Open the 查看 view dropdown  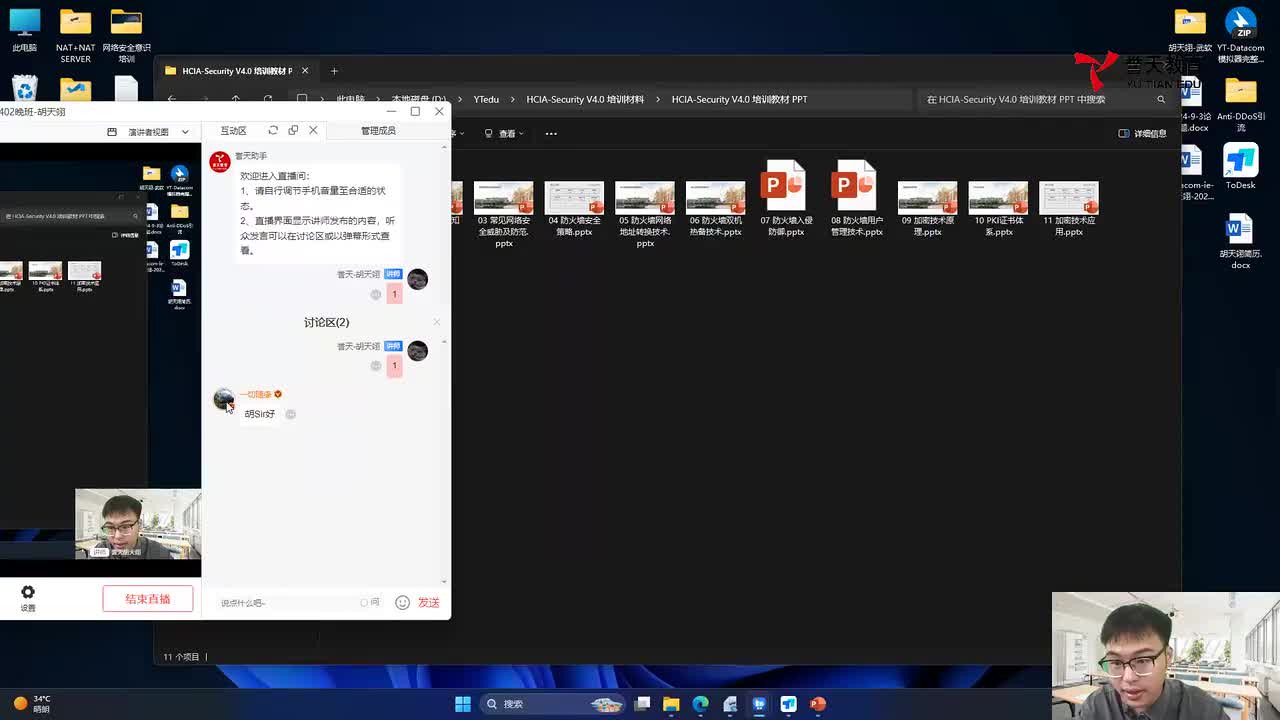(x=504, y=133)
